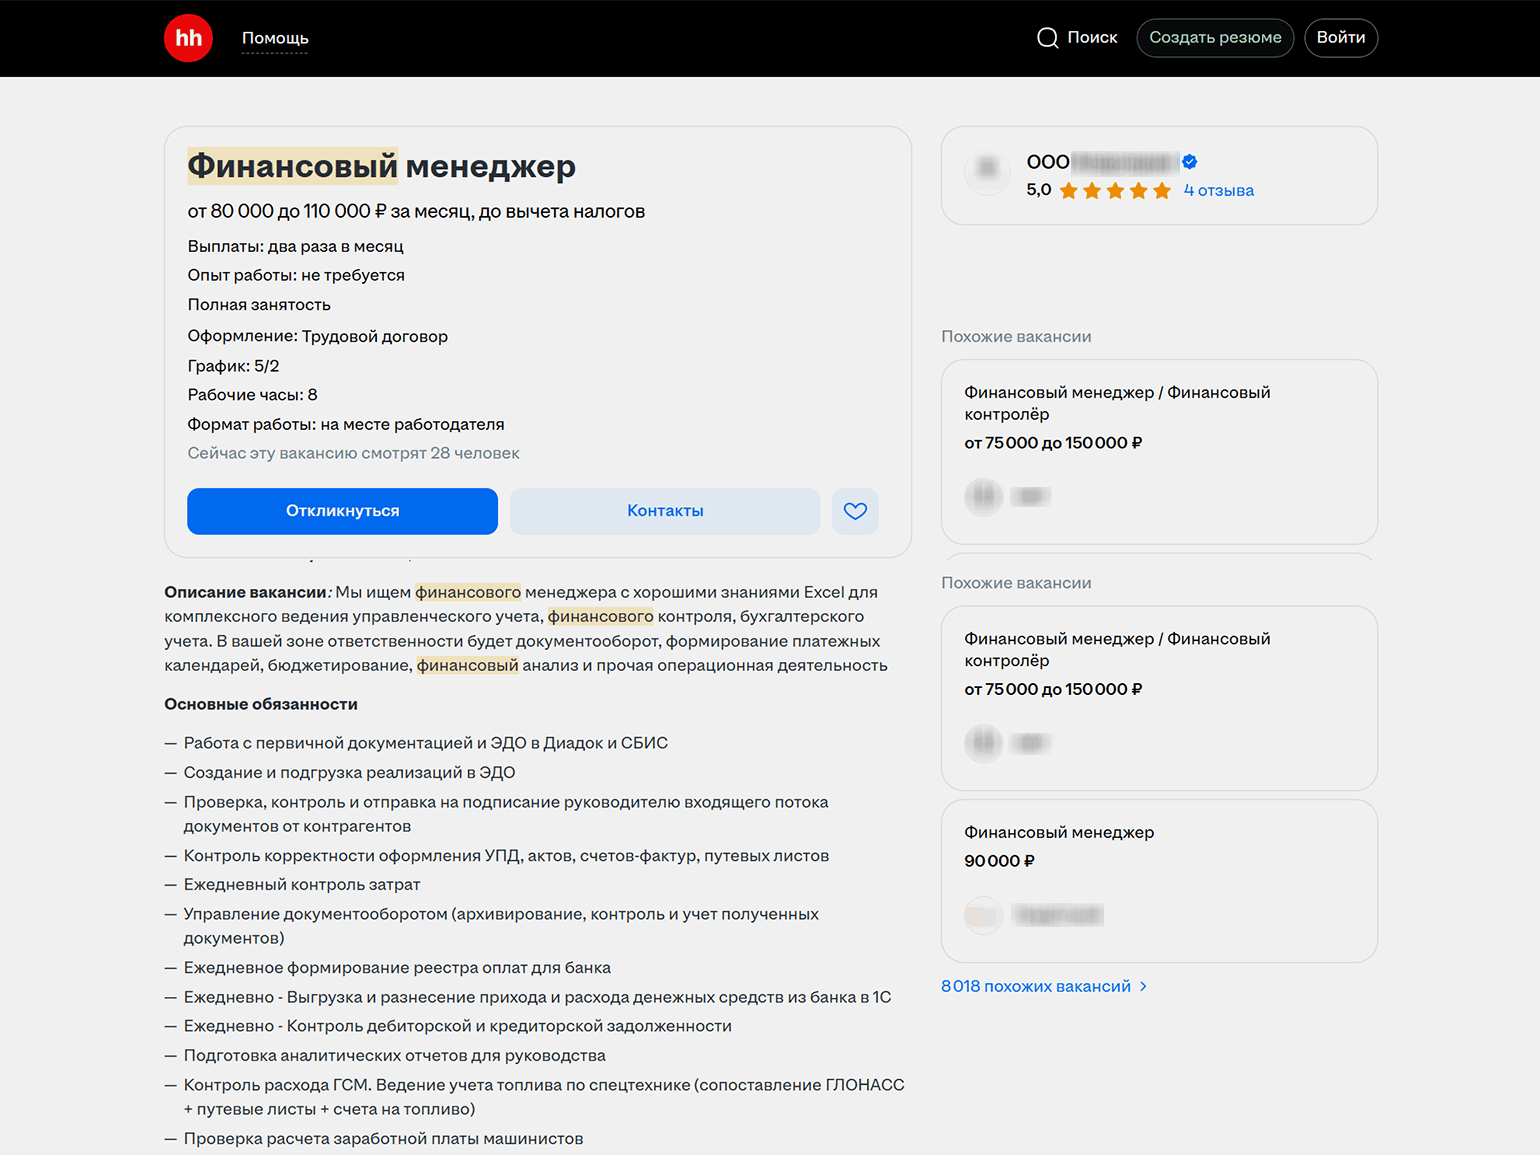The width and height of the screenshot is (1540, 1155).
Task: Click the five-star rating icons
Action: 1115,191
